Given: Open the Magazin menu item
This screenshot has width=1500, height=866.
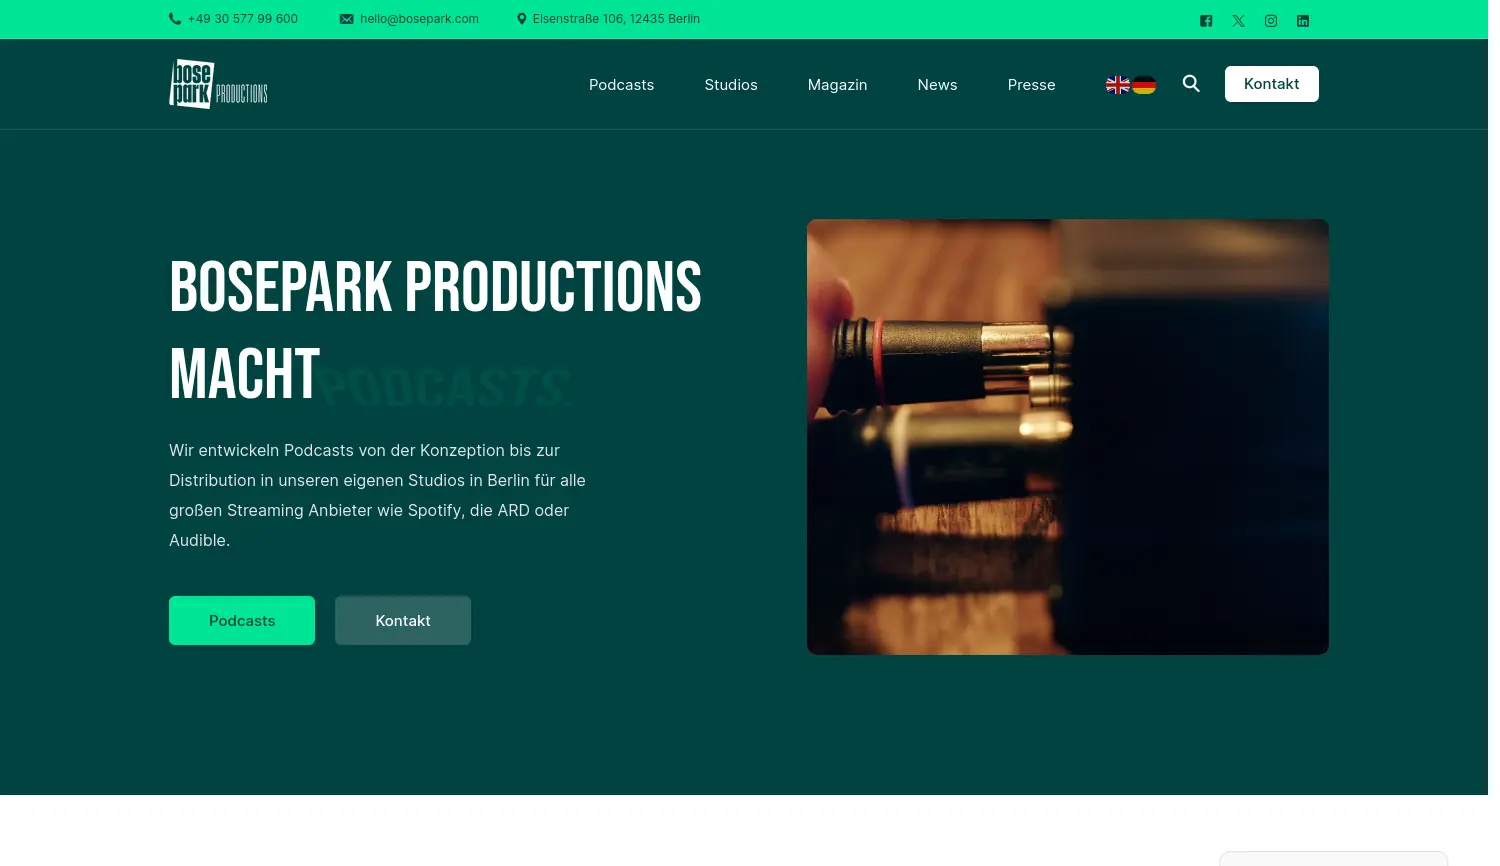Looking at the screenshot, I should coord(837,84).
